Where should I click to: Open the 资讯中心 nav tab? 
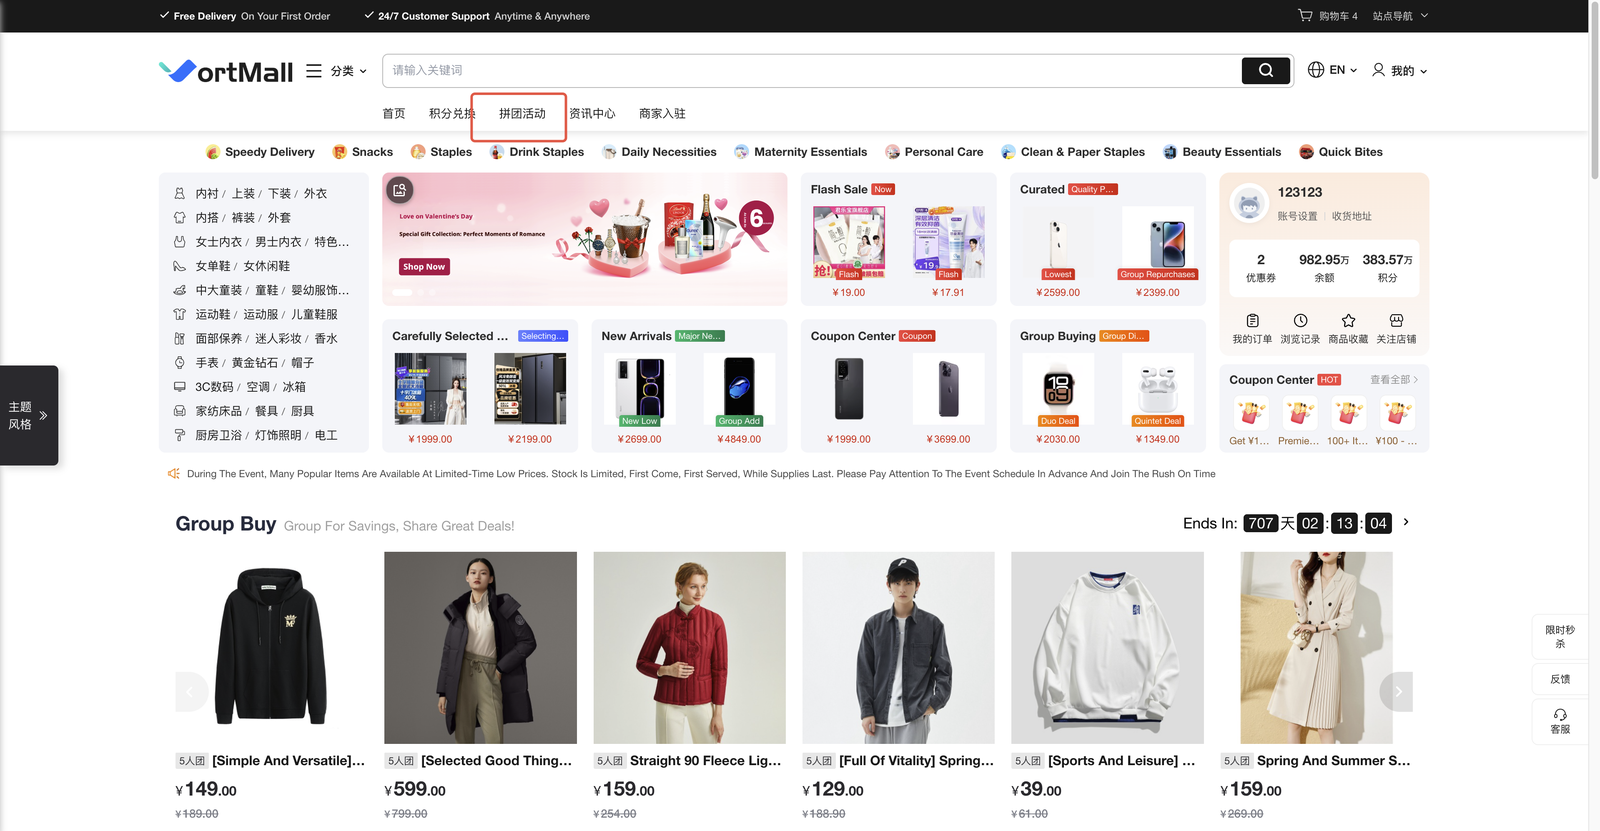[x=592, y=114]
